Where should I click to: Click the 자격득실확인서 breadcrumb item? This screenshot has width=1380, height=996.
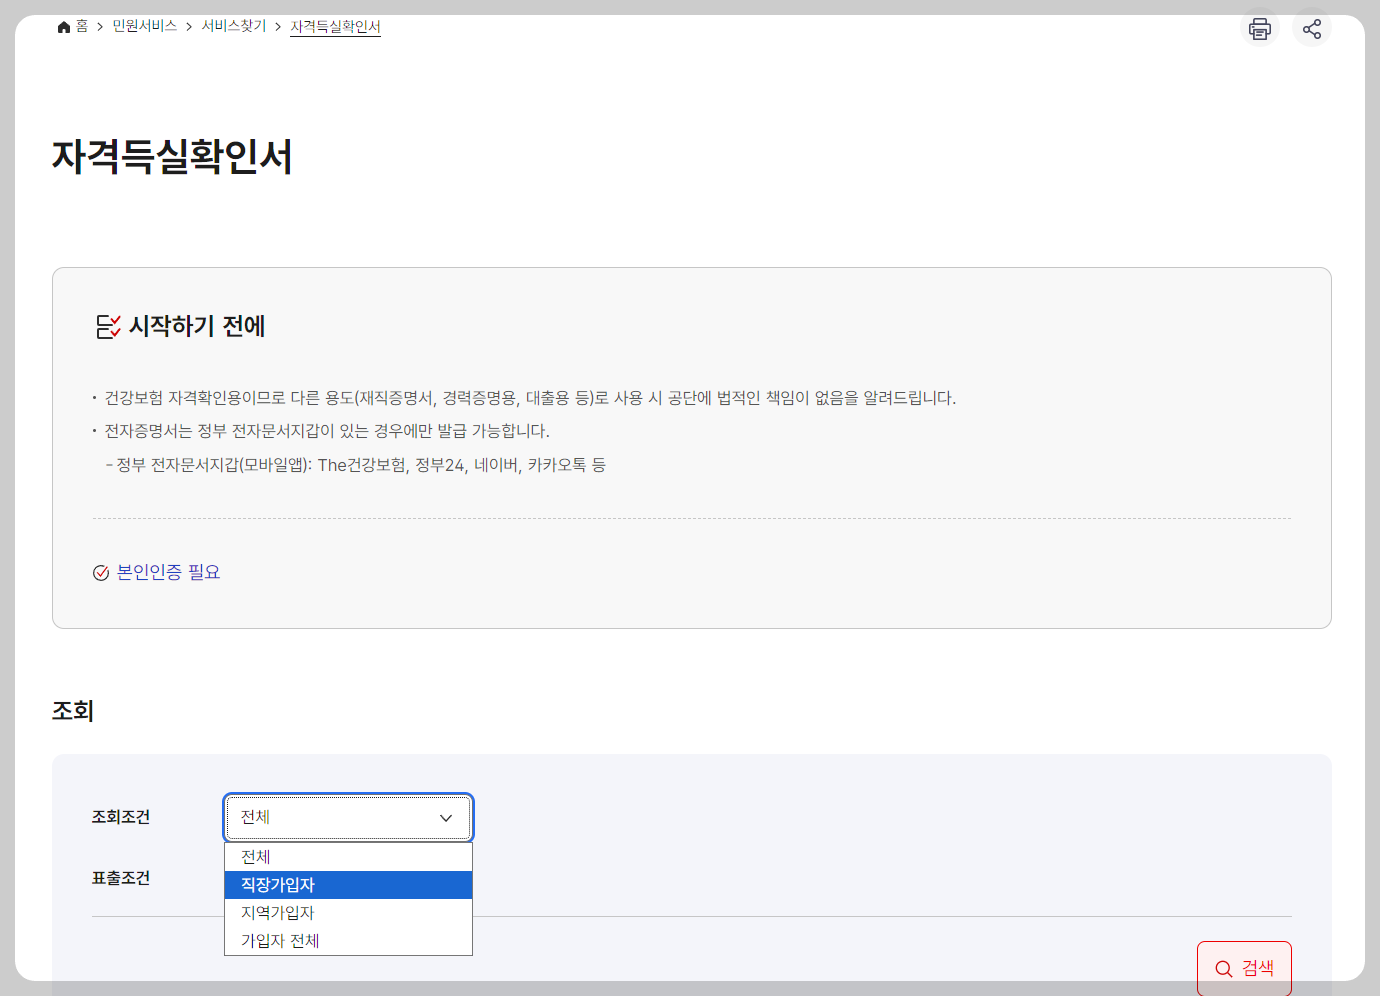tap(335, 27)
